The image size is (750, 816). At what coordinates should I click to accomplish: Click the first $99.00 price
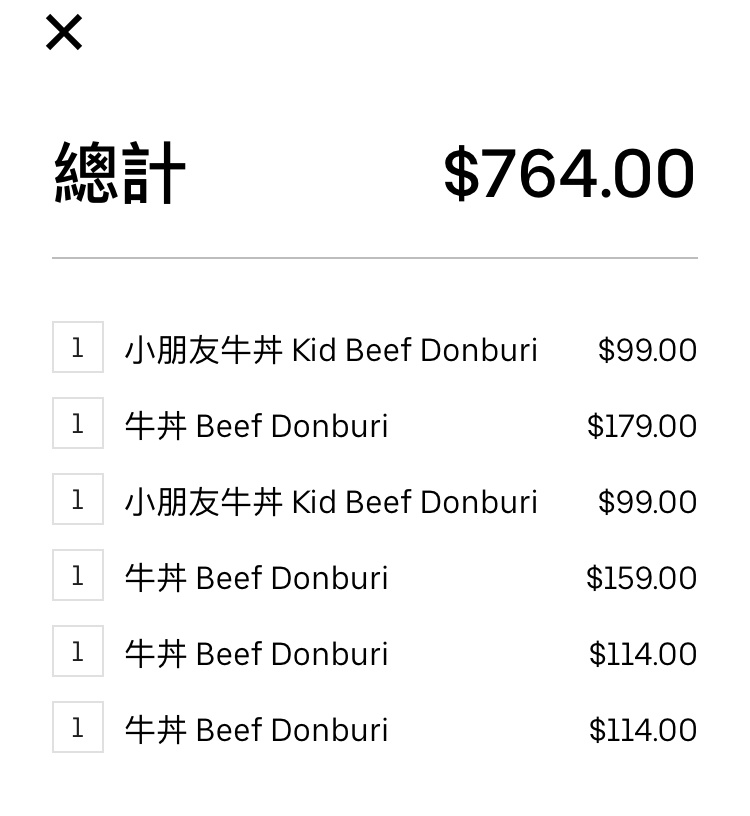click(x=647, y=350)
